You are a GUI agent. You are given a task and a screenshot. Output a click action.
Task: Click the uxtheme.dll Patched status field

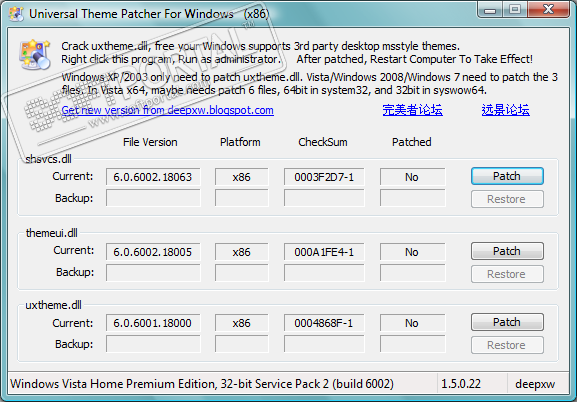[413, 323]
